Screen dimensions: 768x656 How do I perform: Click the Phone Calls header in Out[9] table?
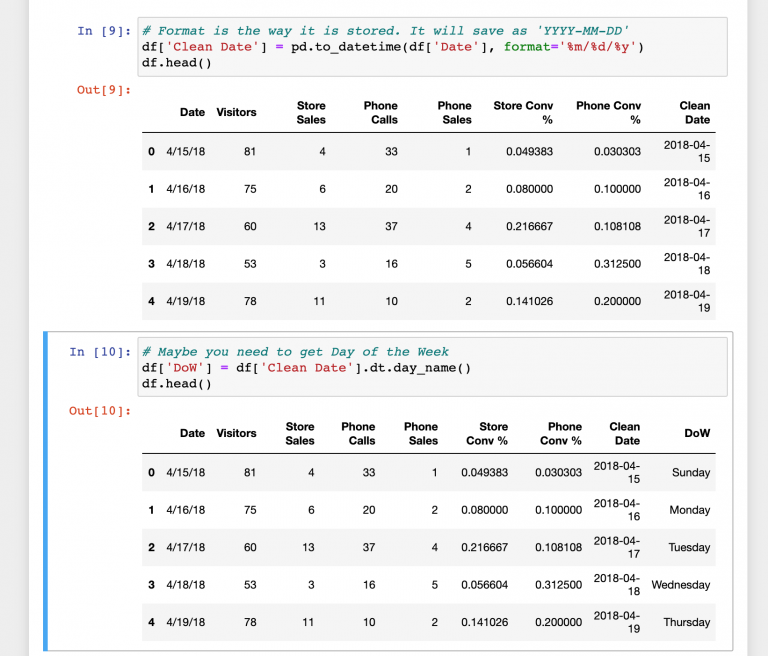tap(380, 112)
